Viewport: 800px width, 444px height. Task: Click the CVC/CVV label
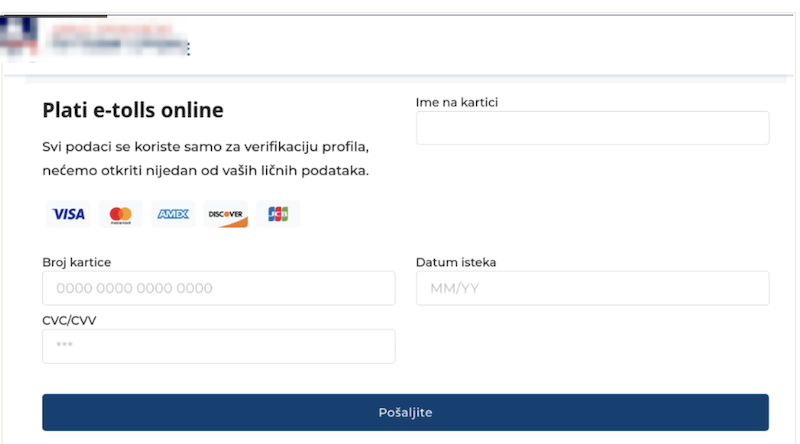[x=69, y=320]
